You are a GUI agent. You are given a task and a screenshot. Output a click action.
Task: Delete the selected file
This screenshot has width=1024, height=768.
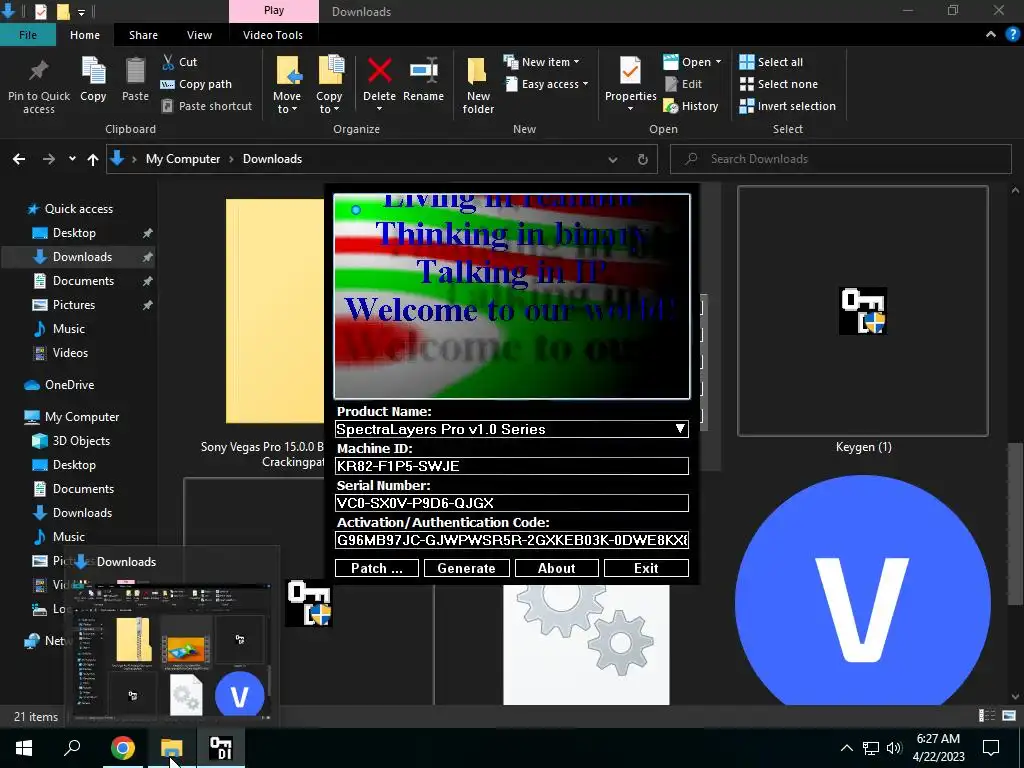[379, 84]
